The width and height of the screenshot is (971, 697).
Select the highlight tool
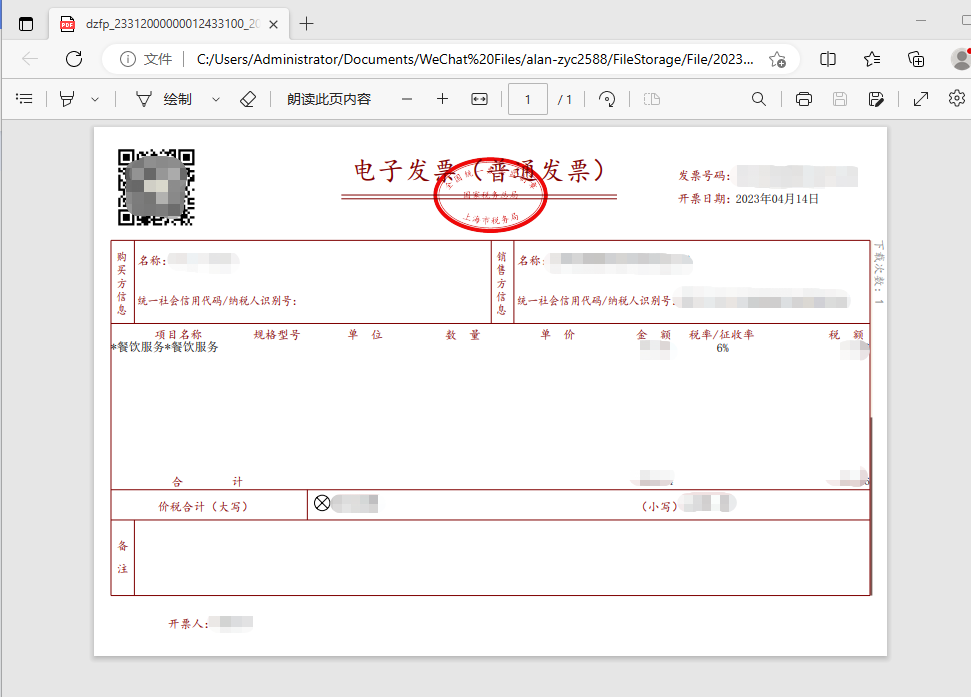tap(67, 99)
